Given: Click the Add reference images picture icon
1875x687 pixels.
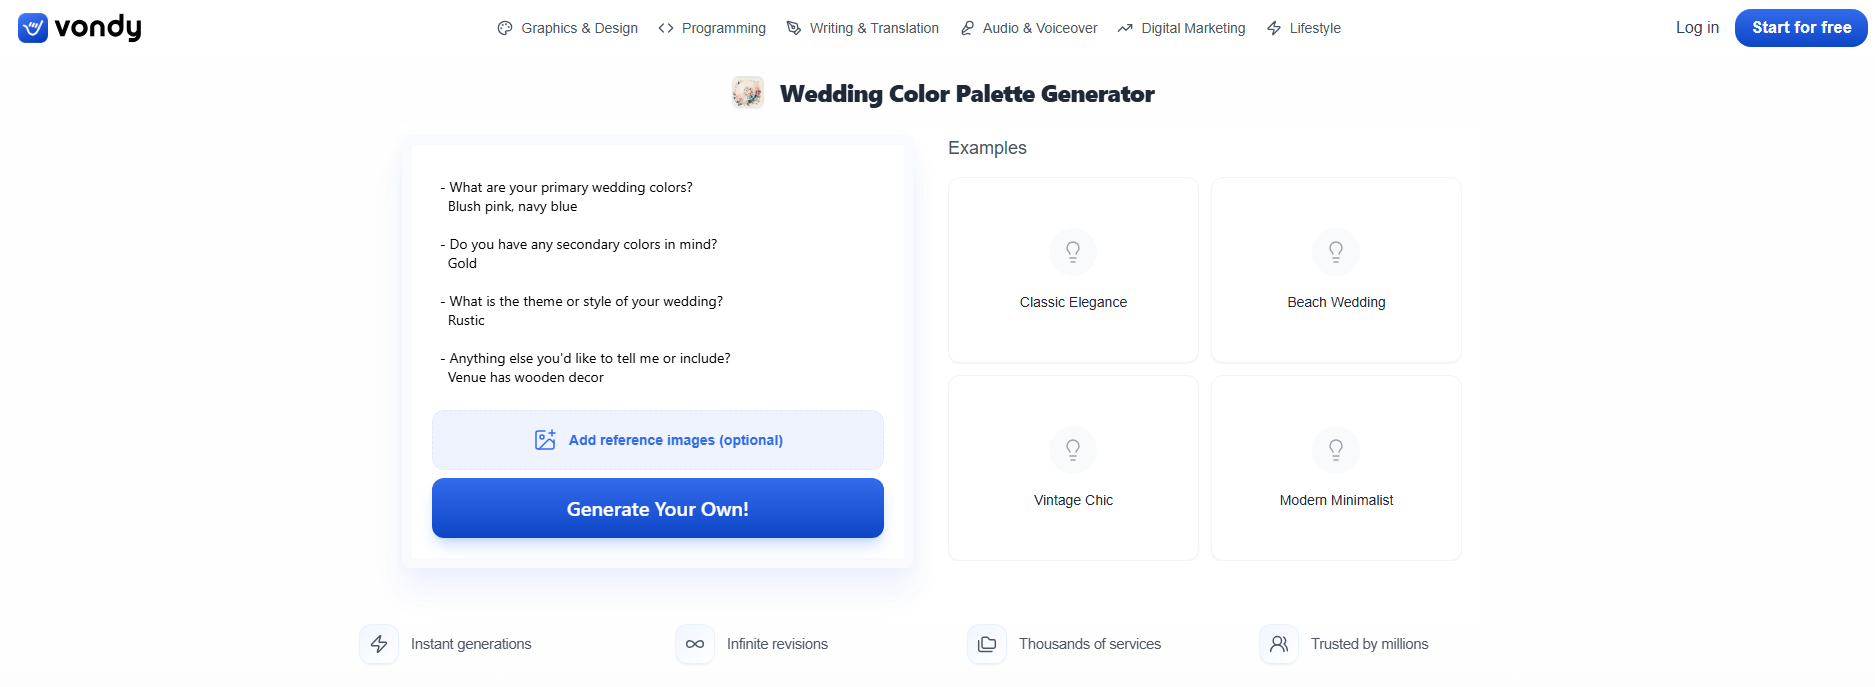Looking at the screenshot, I should [x=545, y=439].
